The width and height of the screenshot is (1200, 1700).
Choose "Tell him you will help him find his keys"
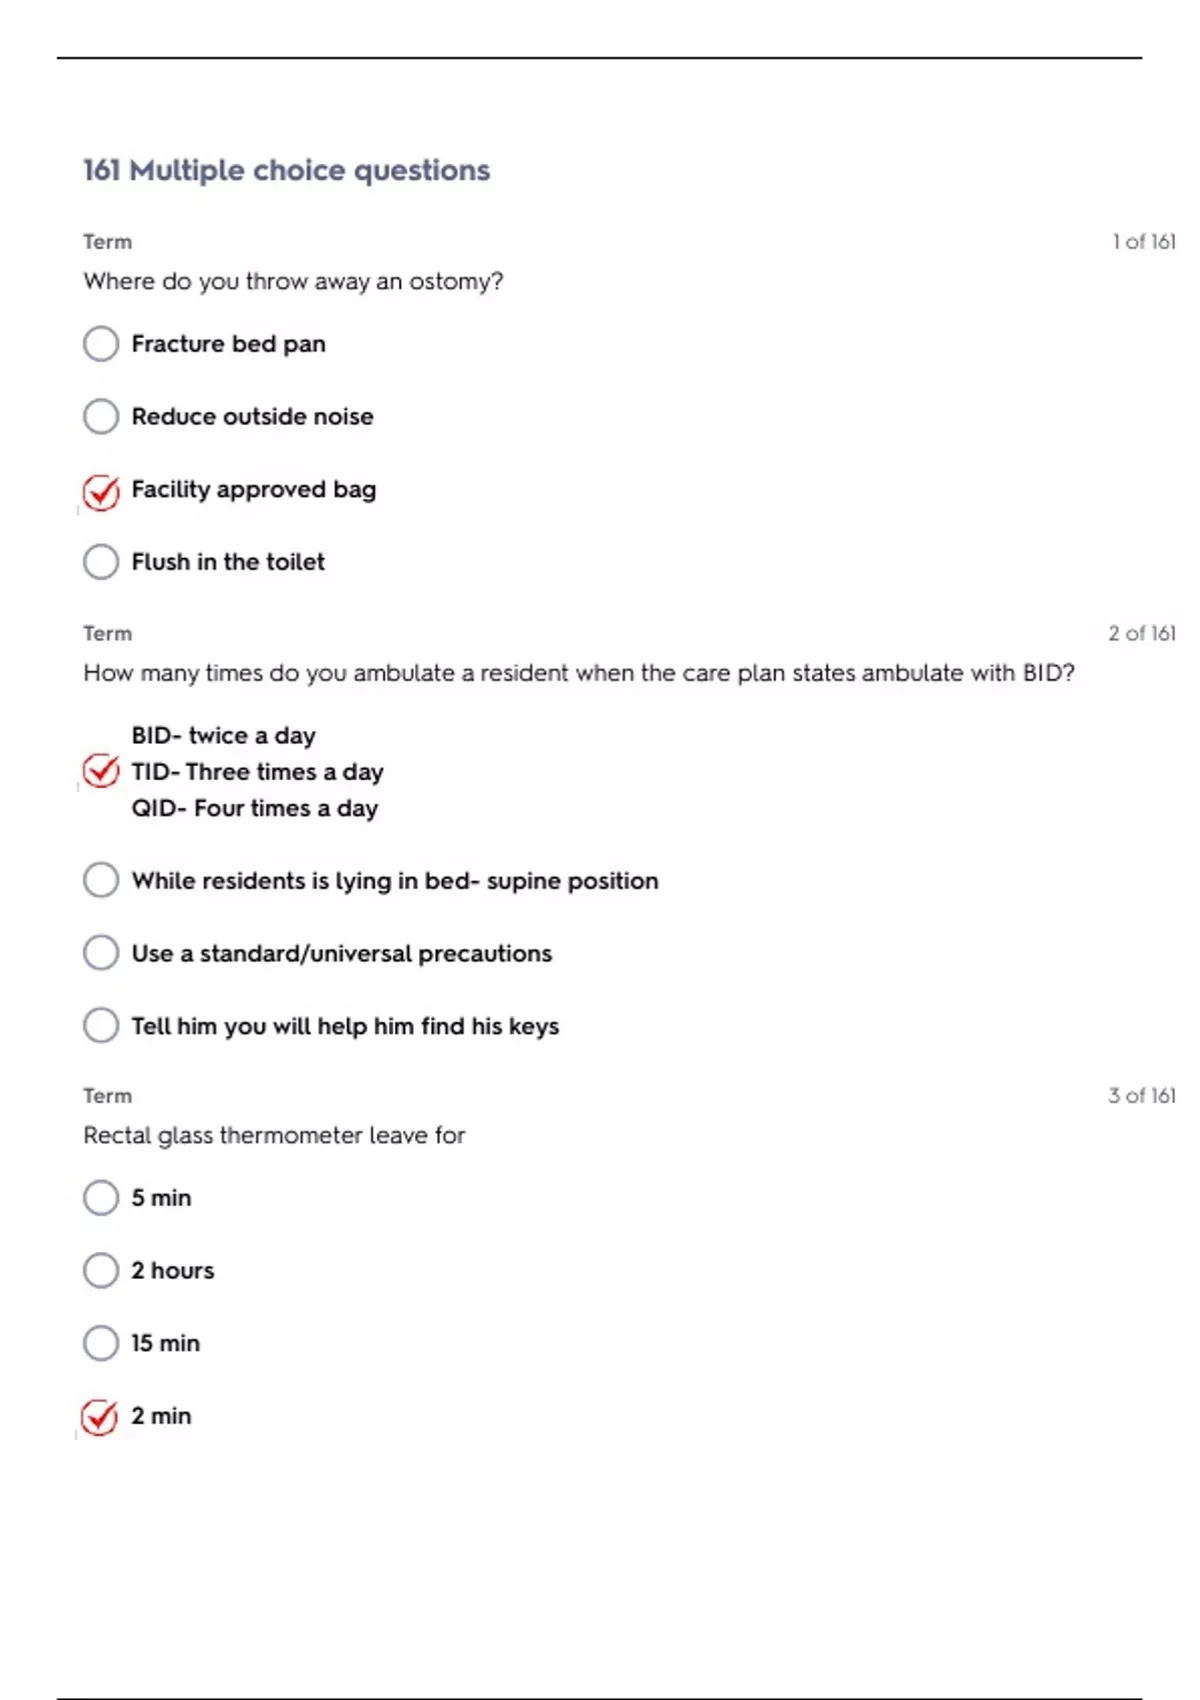click(x=101, y=1025)
